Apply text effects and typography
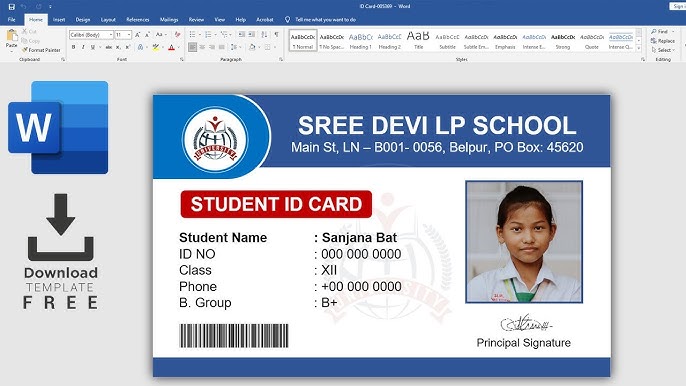 coord(141,47)
